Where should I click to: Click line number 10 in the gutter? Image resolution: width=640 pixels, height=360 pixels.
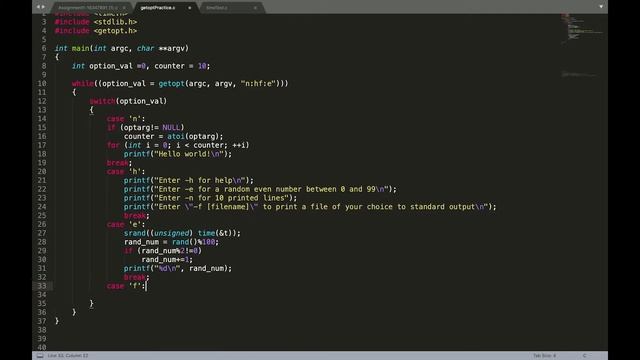coord(42,83)
